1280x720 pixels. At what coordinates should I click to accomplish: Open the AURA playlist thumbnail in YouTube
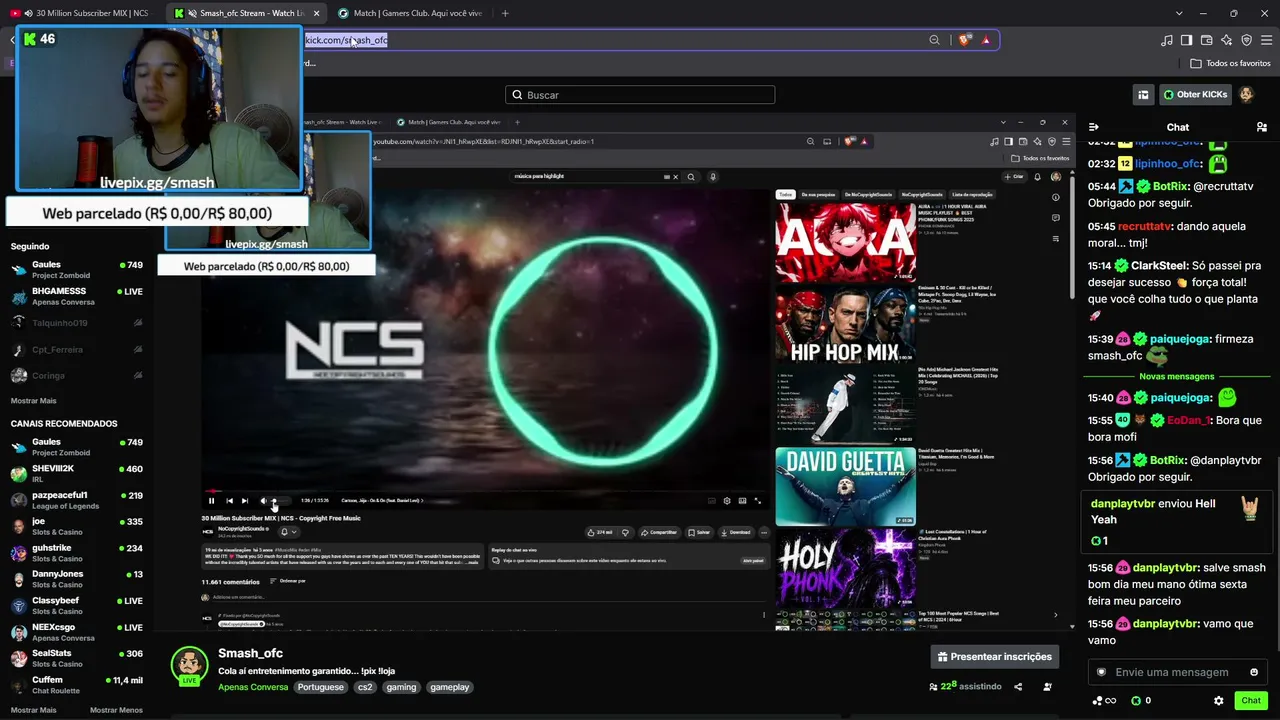tap(845, 242)
